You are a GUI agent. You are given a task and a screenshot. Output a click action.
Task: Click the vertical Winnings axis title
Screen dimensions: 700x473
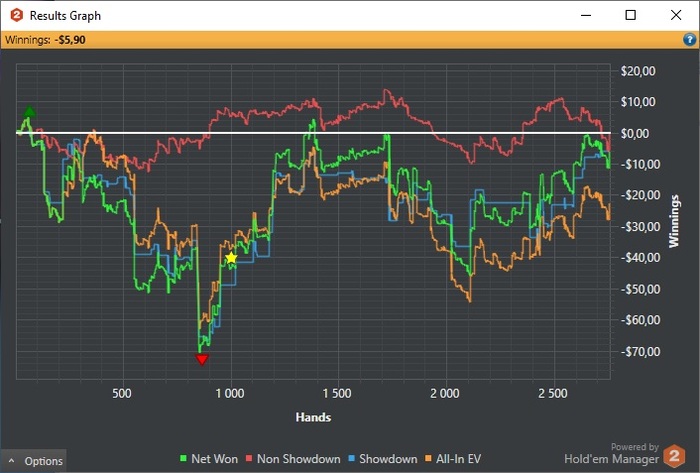(x=673, y=221)
